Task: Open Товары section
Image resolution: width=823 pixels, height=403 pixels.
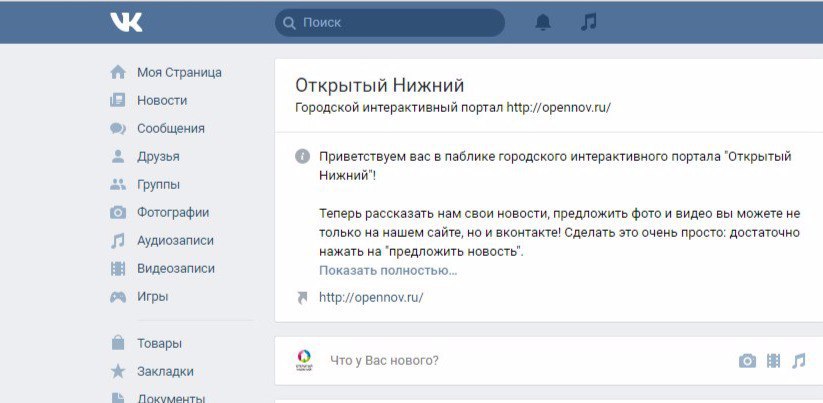Action: (x=159, y=344)
